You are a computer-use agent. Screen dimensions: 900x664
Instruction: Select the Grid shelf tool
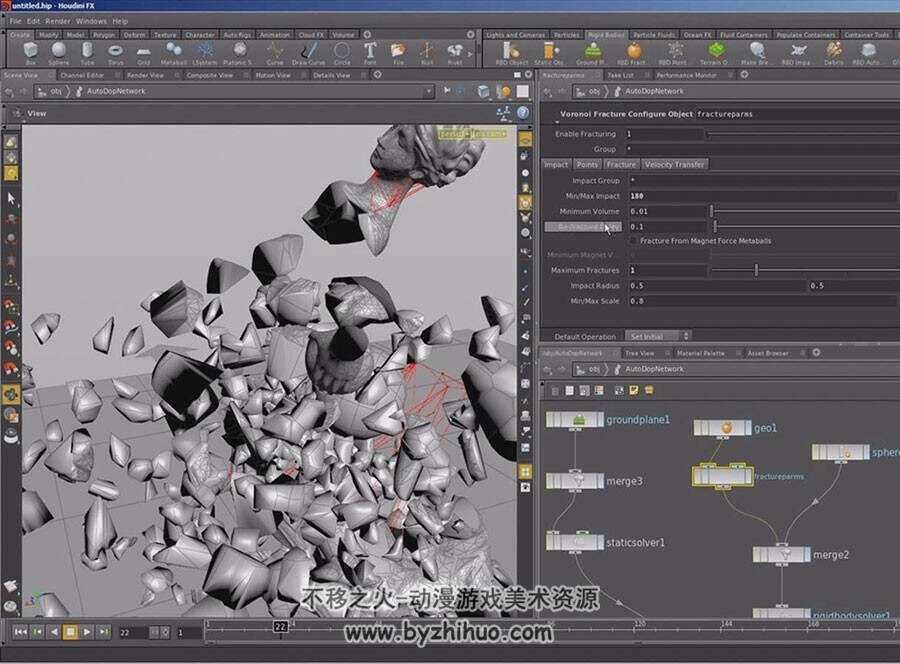(143, 53)
